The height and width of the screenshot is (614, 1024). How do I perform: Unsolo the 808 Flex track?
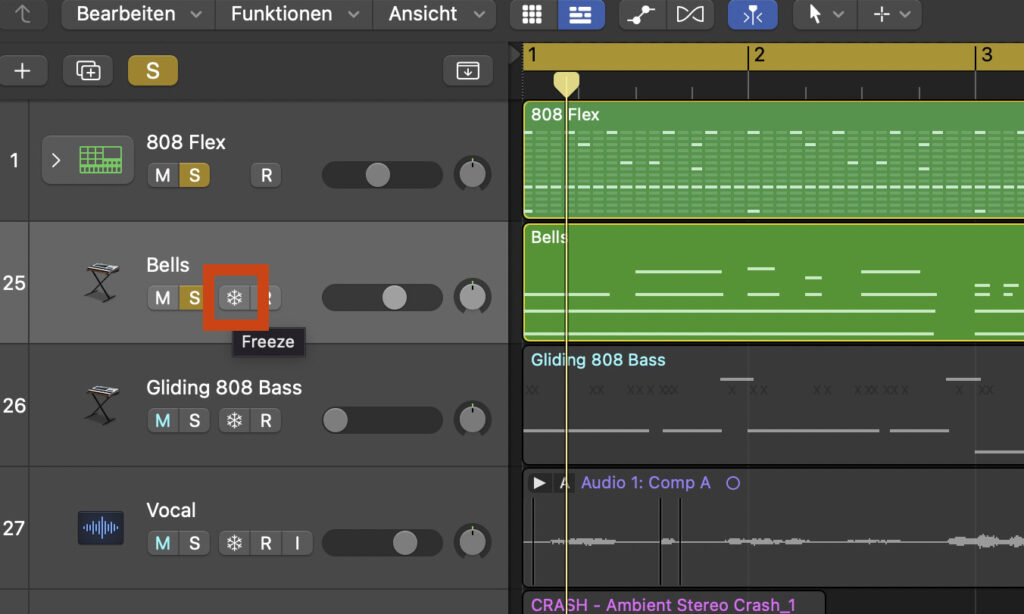[194, 175]
